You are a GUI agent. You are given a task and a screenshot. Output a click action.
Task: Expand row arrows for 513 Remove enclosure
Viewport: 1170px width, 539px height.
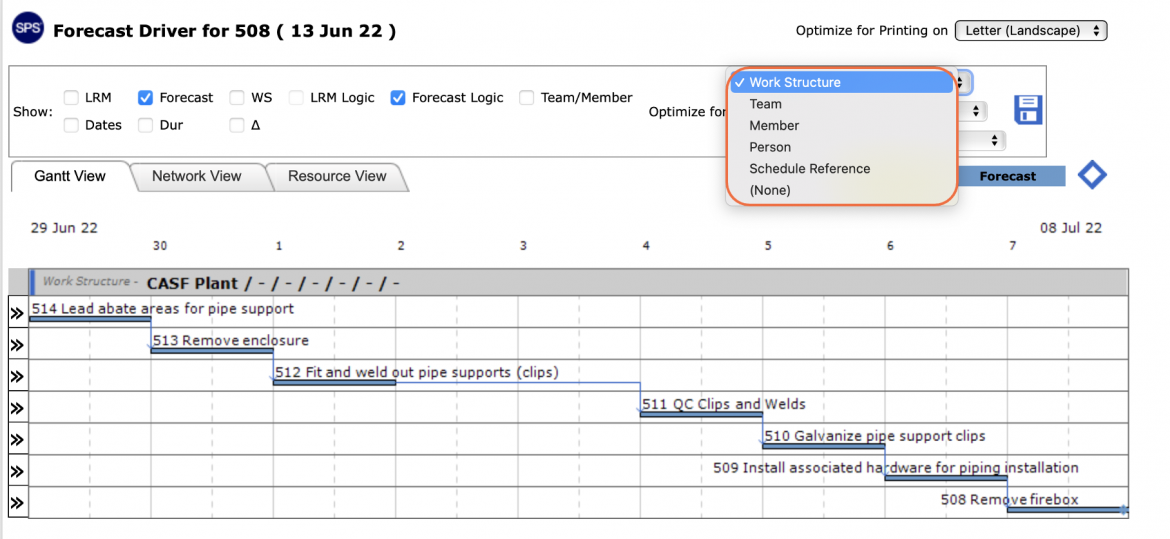pyautogui.click(x=17, y=345)
